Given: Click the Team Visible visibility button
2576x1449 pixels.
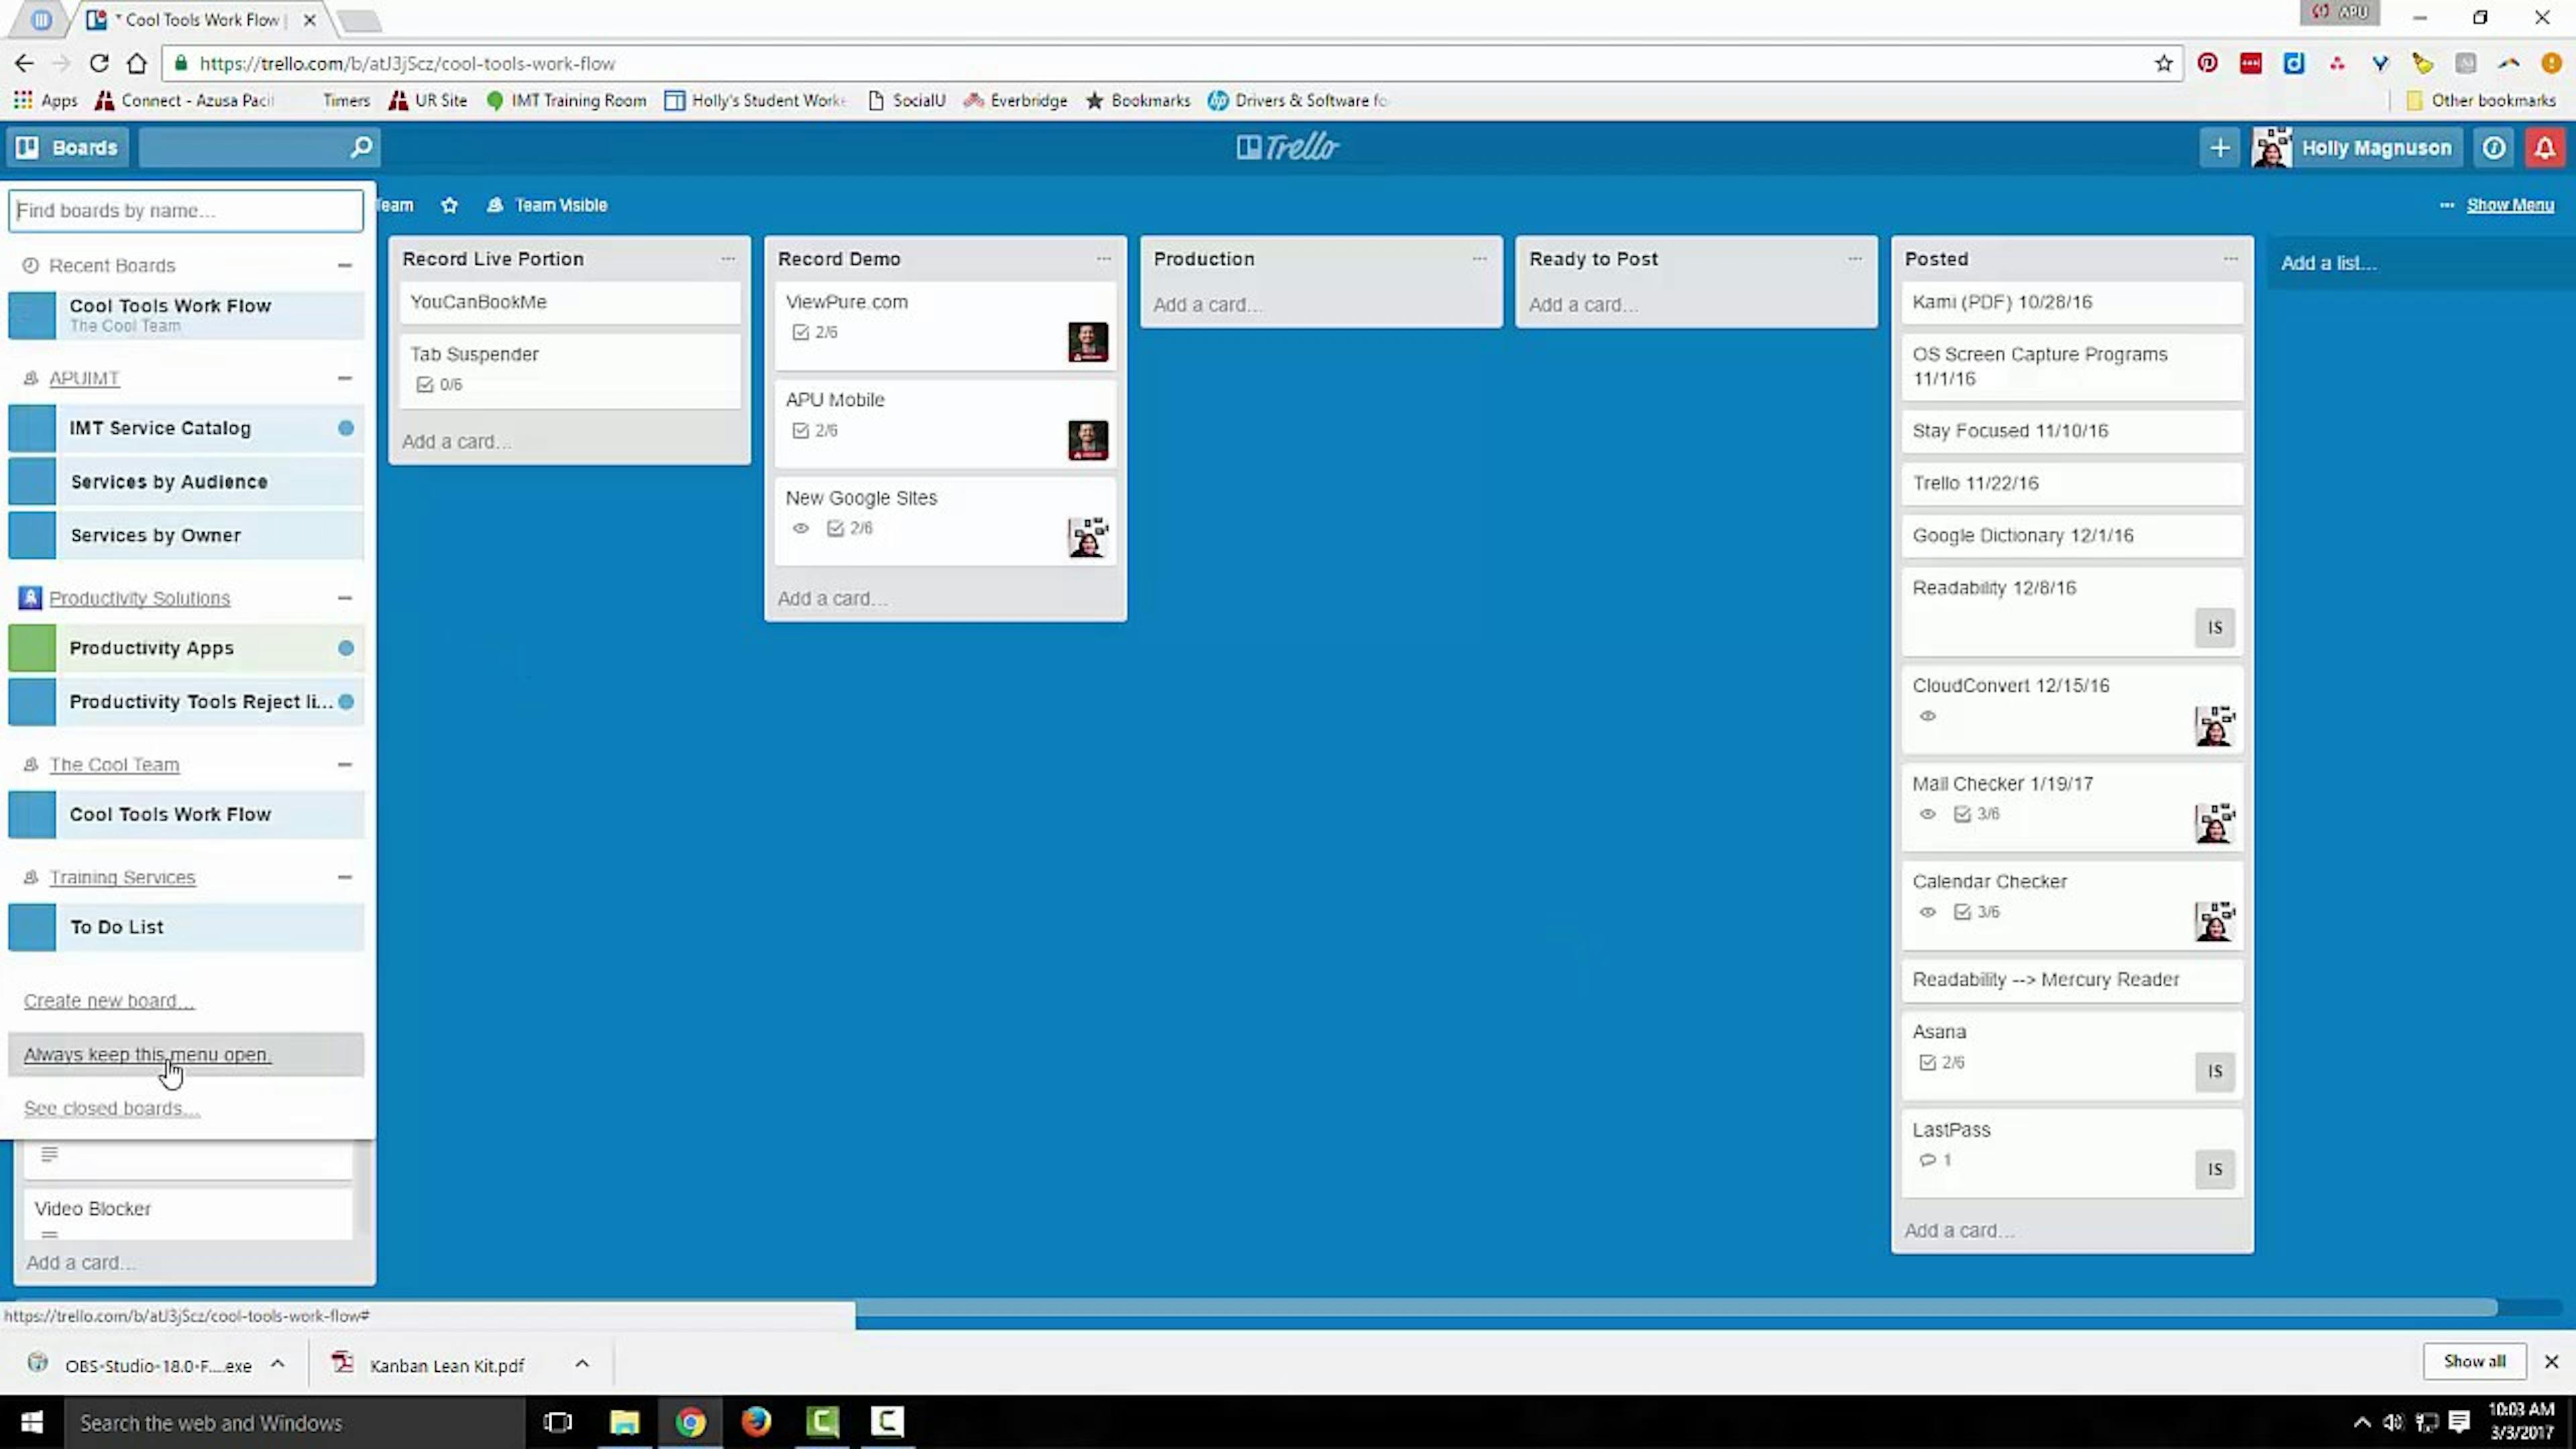Looking at the screenshot, I should (547, 205).
